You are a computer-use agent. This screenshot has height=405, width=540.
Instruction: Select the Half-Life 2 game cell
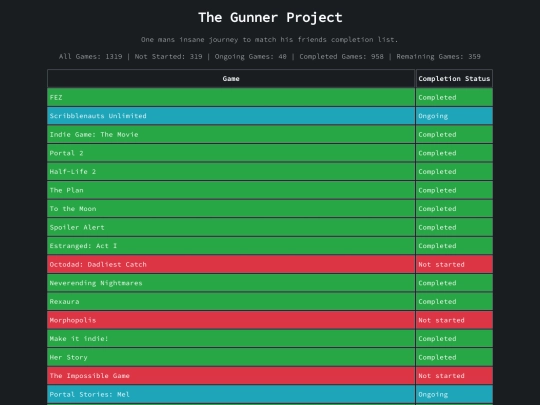coord(231,172)
